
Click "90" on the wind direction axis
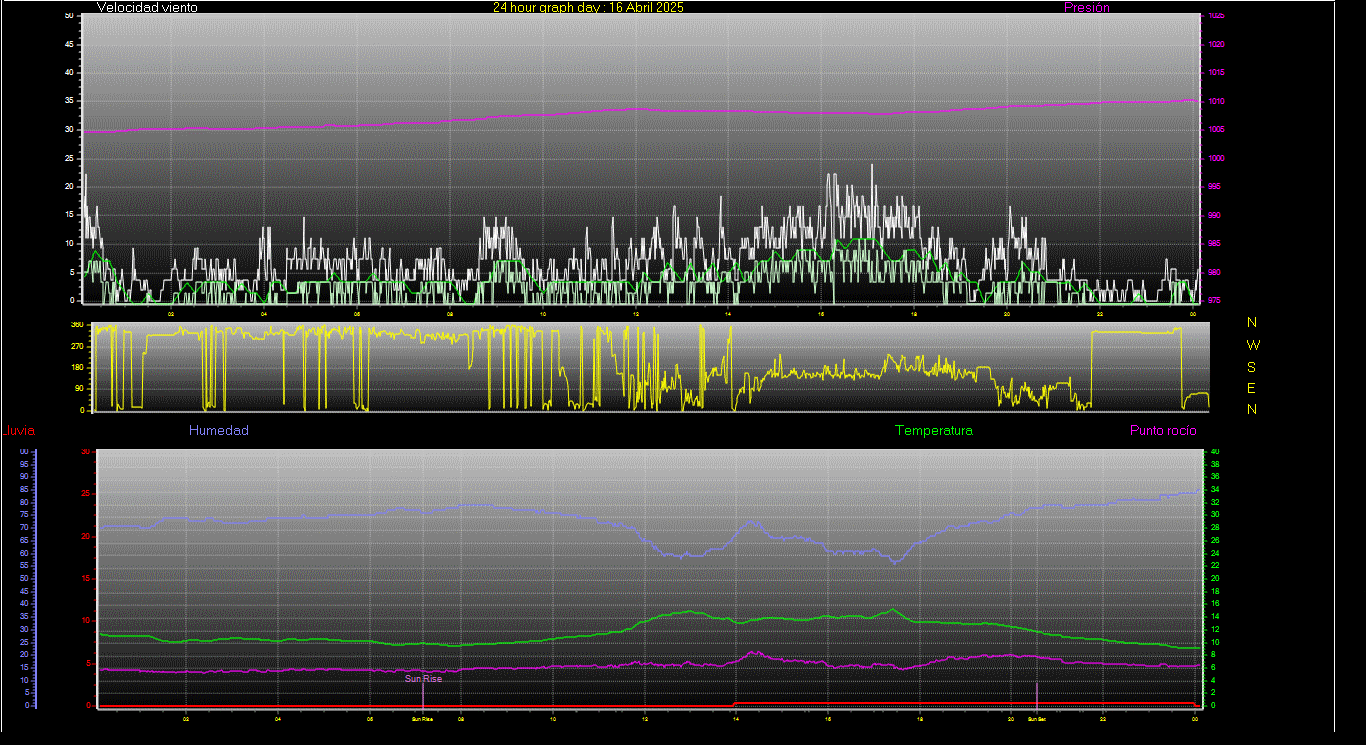coord(79,389)
